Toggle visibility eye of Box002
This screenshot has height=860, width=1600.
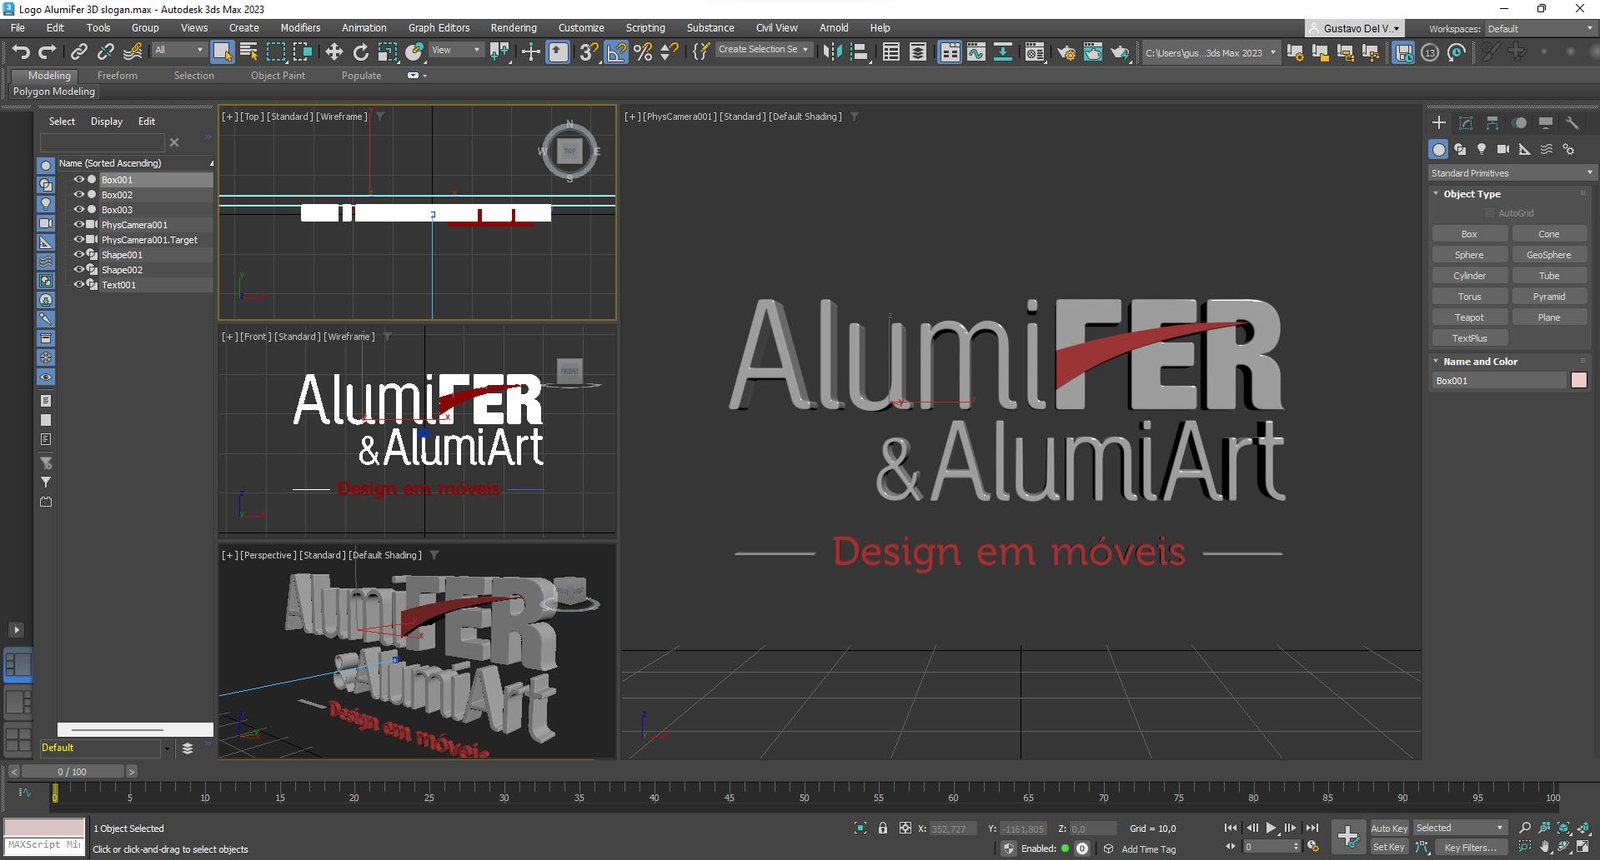[79, 194]
